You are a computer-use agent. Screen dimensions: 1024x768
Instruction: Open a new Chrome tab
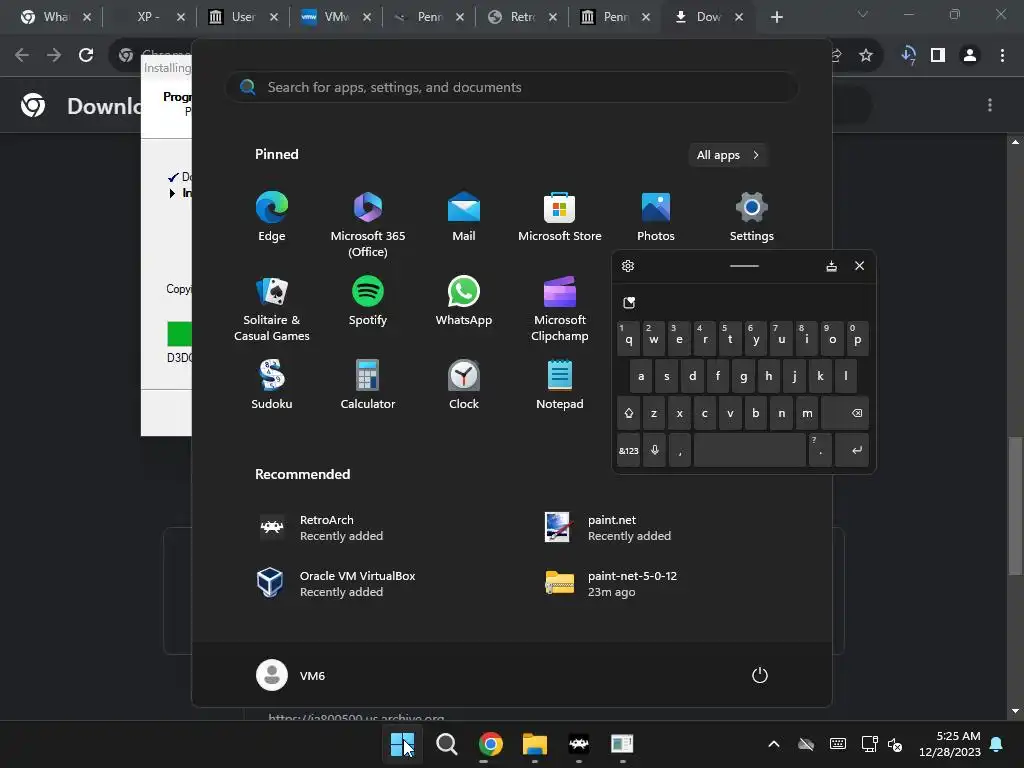click(x=776, y=17)
